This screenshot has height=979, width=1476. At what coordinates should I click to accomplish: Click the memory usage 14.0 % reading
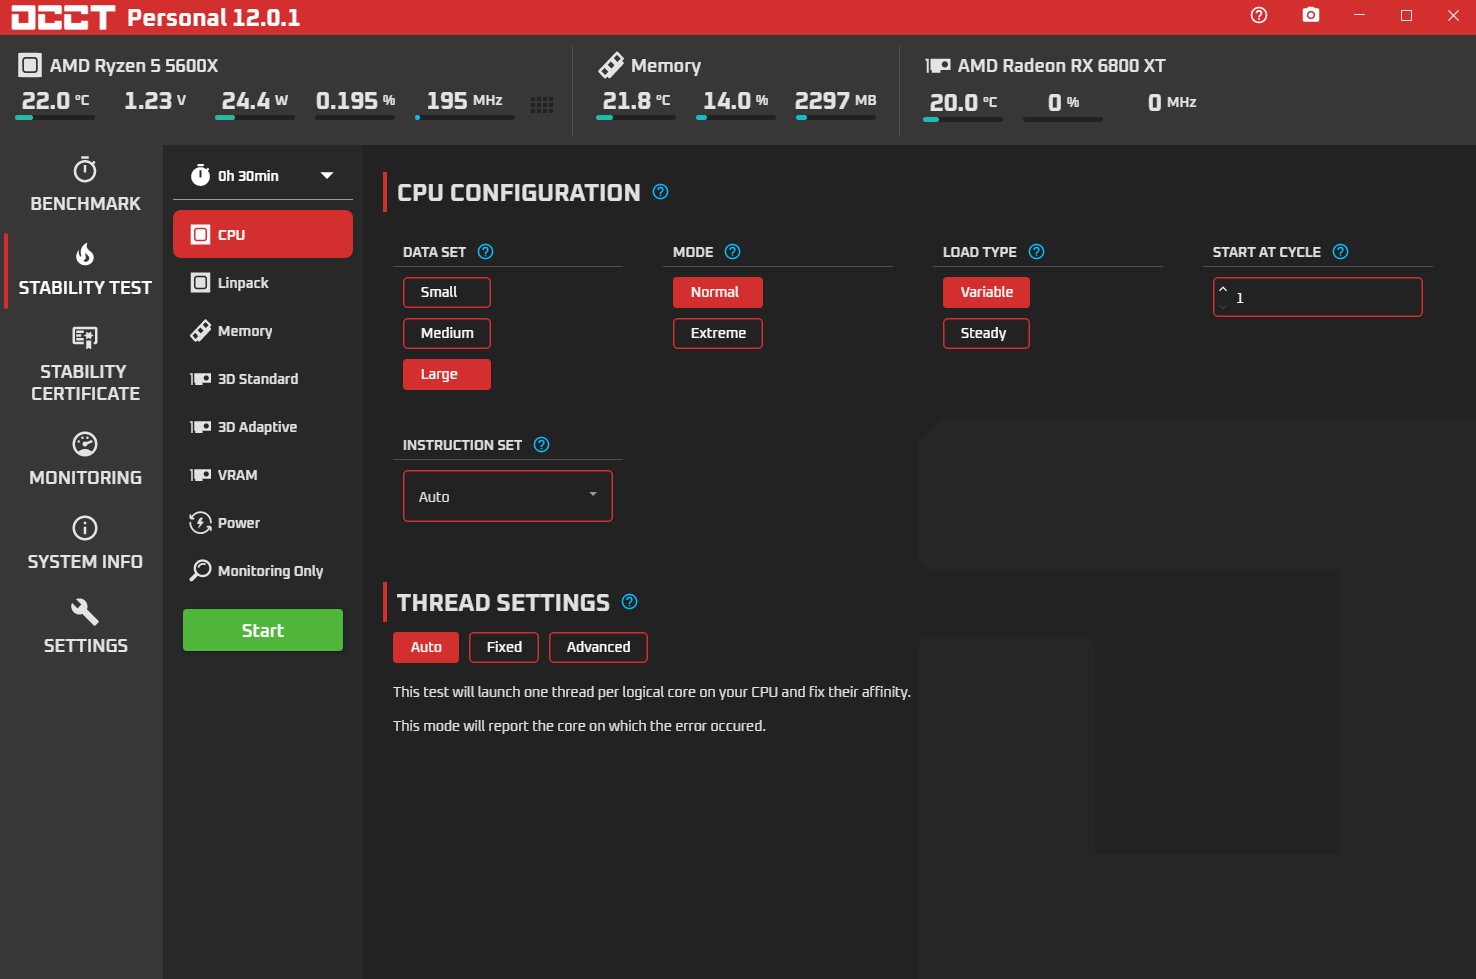point(735,101)
